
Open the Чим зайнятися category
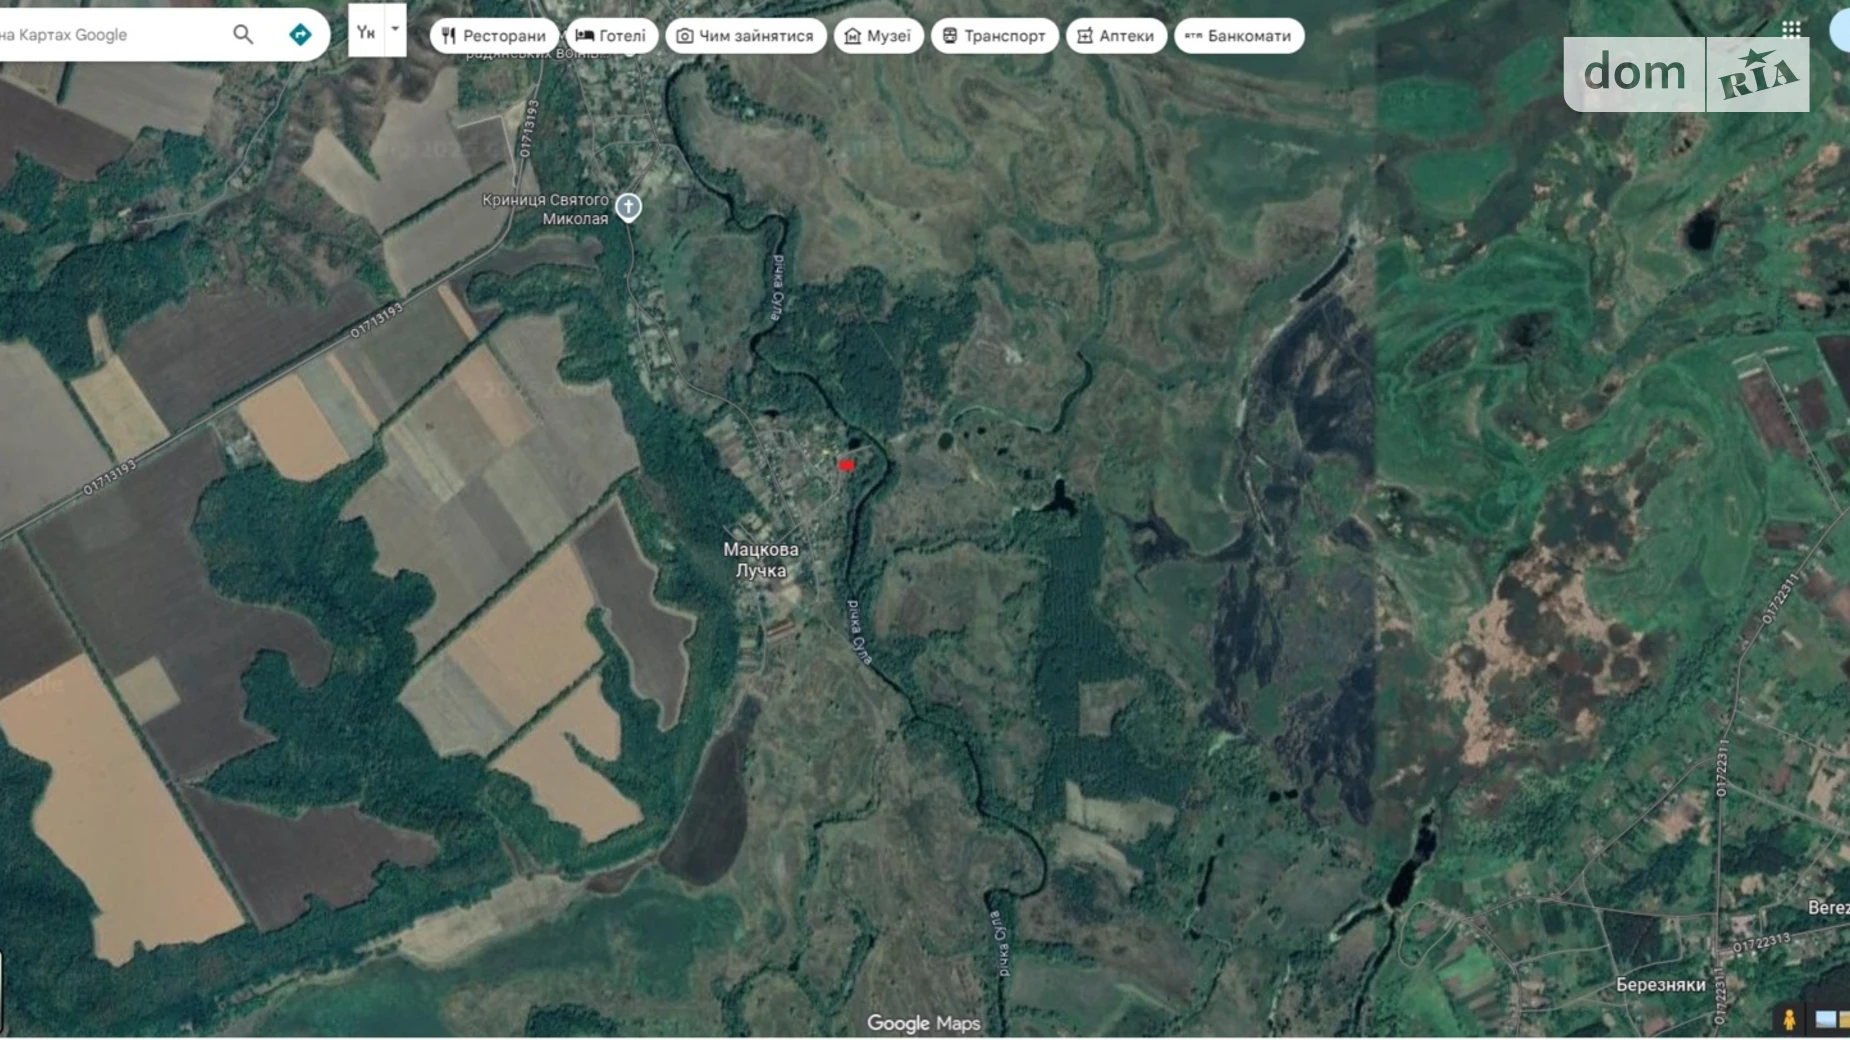[x=745, y=36]
